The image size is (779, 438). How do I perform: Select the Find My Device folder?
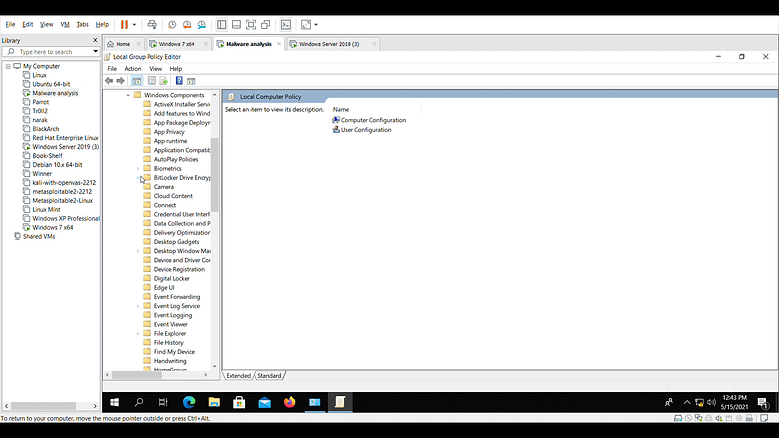click(174, 352)
